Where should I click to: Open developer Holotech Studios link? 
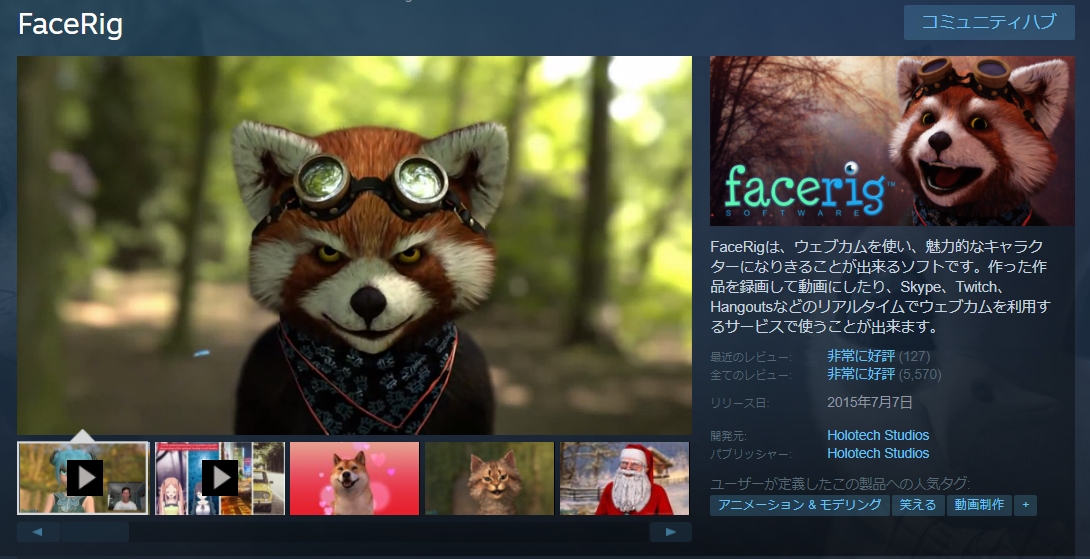pos(878,435)
